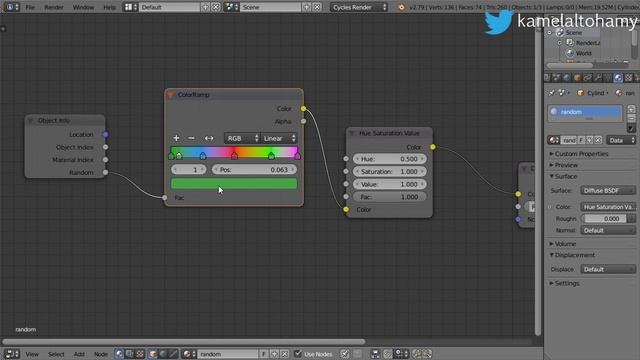Open the ColorRamp Linear interpolation dropdown

pos(279,138)
